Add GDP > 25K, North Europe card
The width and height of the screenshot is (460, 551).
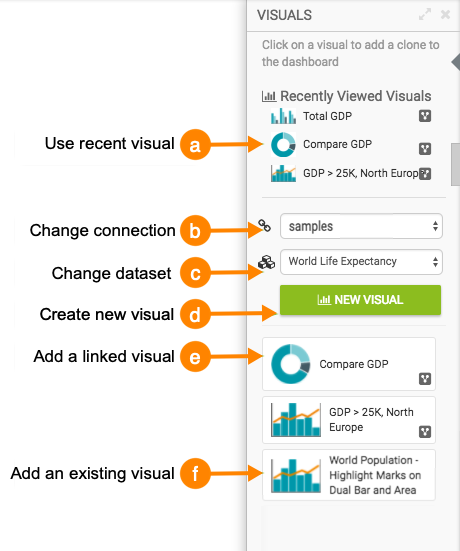349,420
